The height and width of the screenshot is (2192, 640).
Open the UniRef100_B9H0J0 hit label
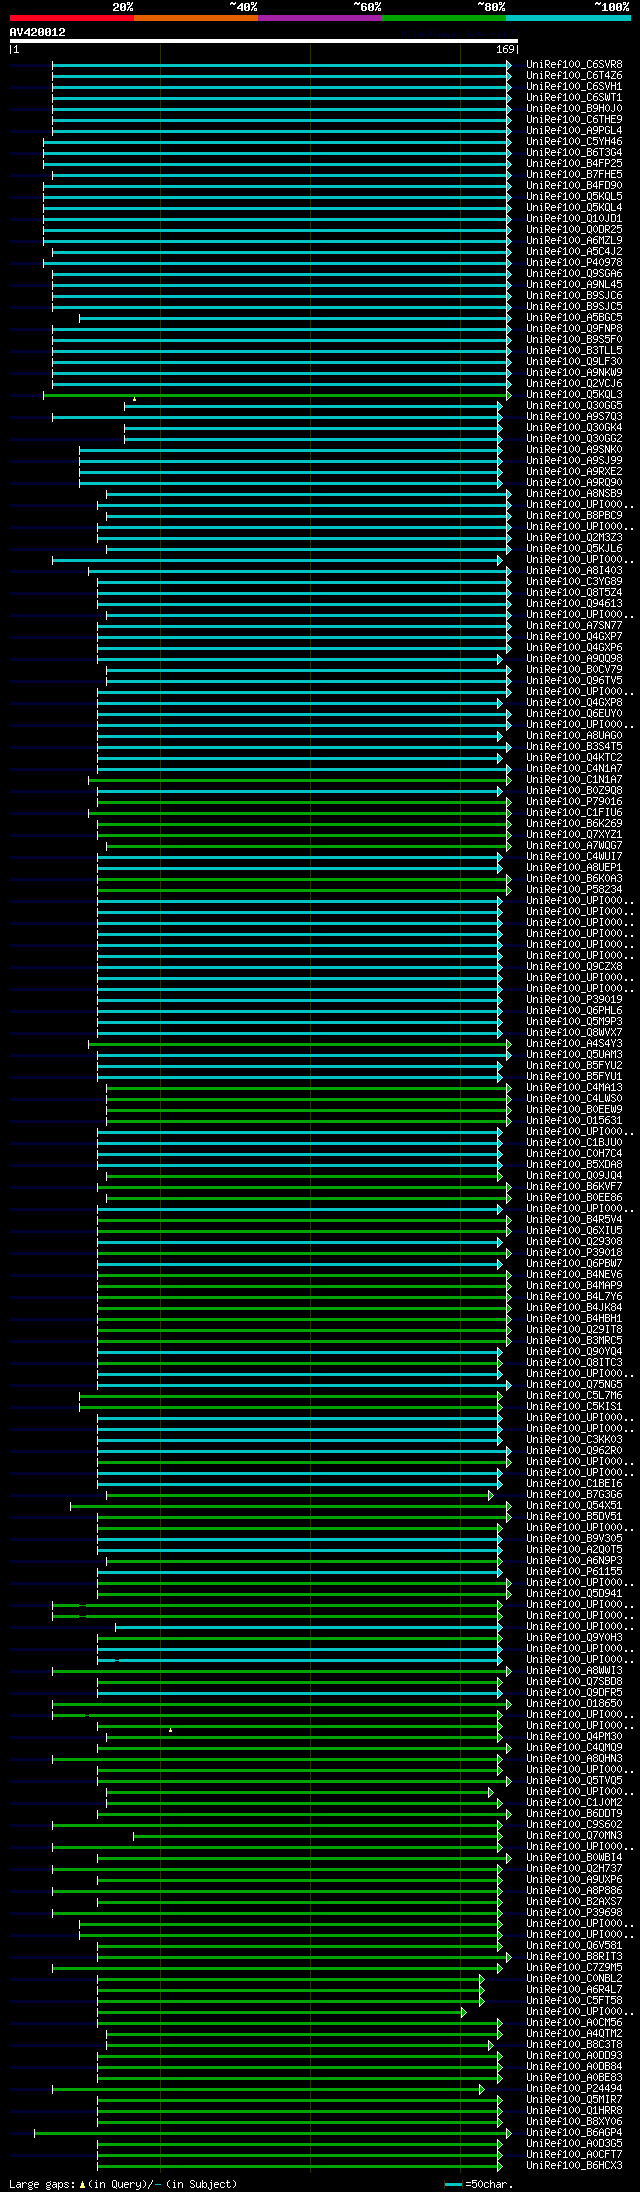(574, 109)
